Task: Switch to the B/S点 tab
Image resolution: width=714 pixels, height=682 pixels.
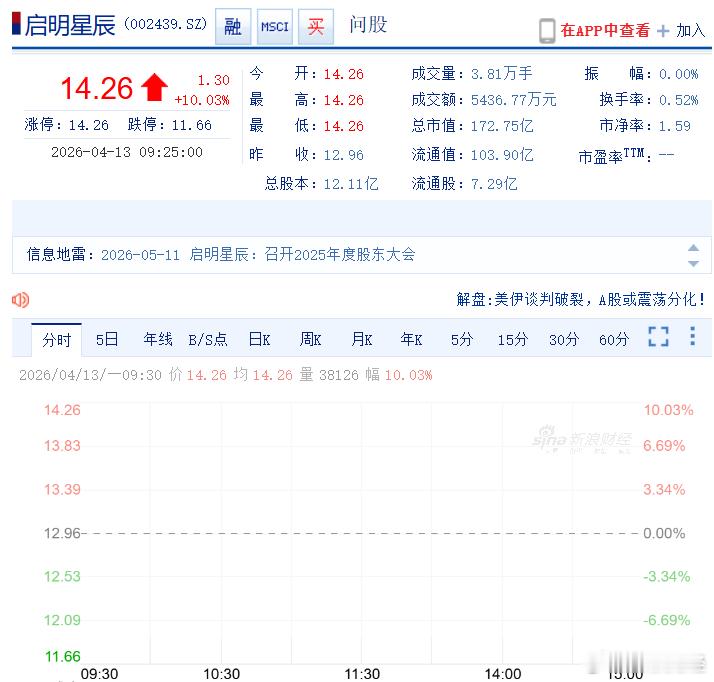Action: click(x=208, y=340)
